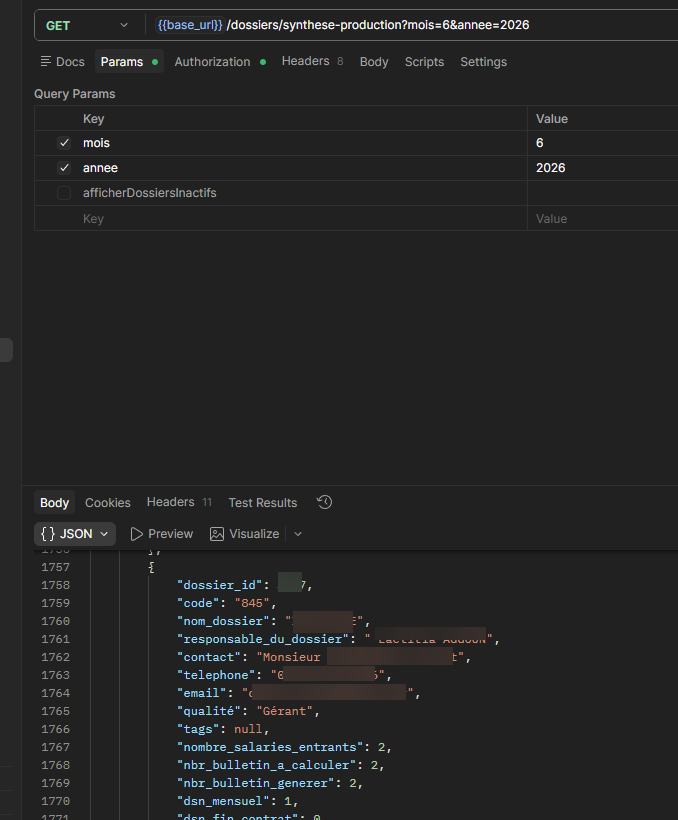678x820 pixels.
Task: Click the "qualité": "Gérant" line
Action: tap(248, 711)
